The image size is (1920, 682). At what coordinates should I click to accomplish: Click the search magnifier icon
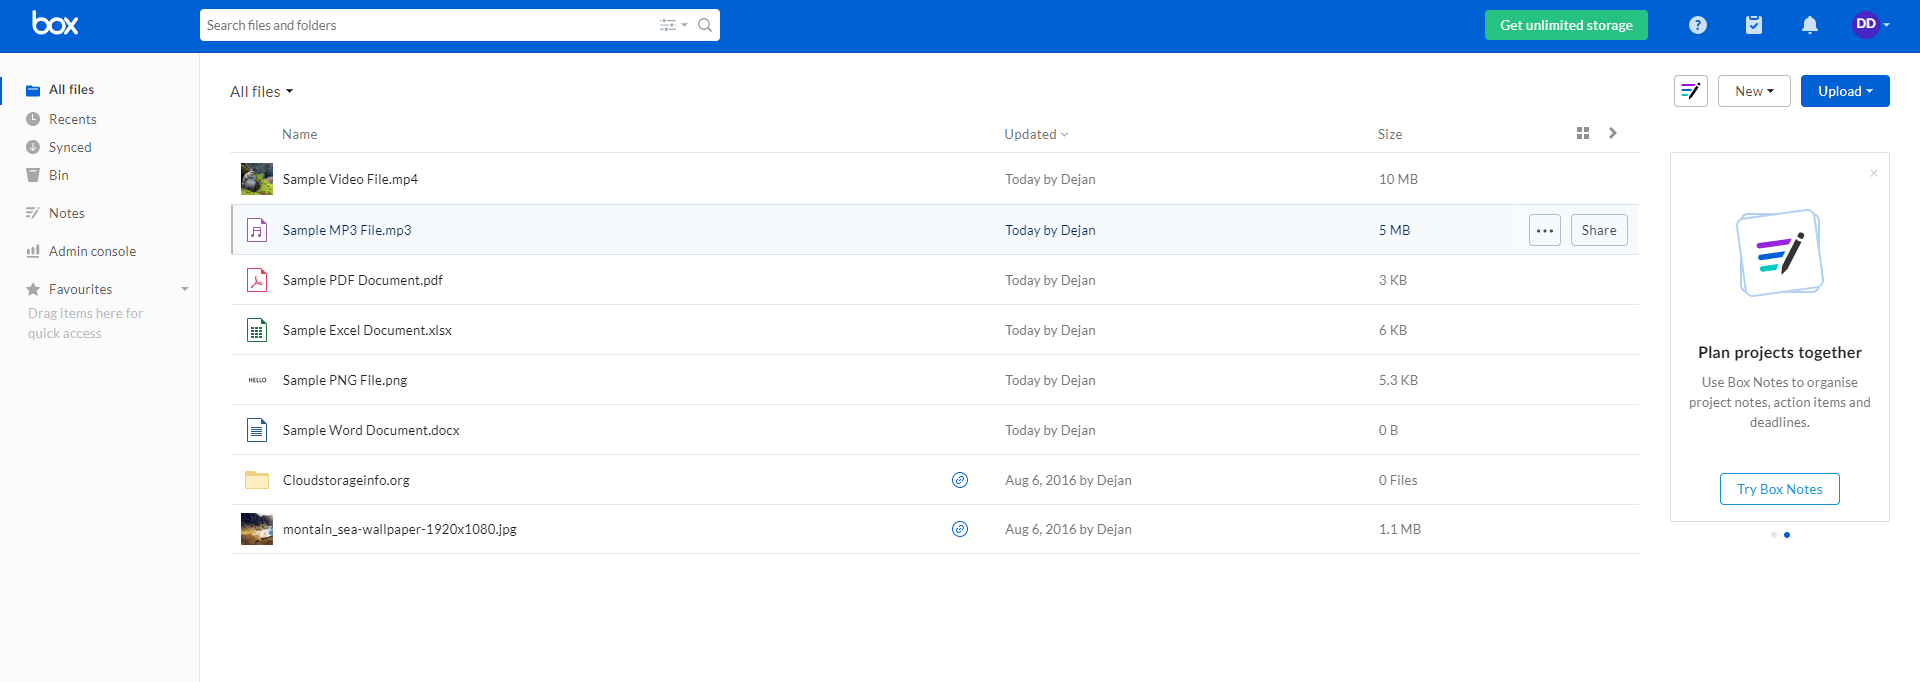[705, 25]
